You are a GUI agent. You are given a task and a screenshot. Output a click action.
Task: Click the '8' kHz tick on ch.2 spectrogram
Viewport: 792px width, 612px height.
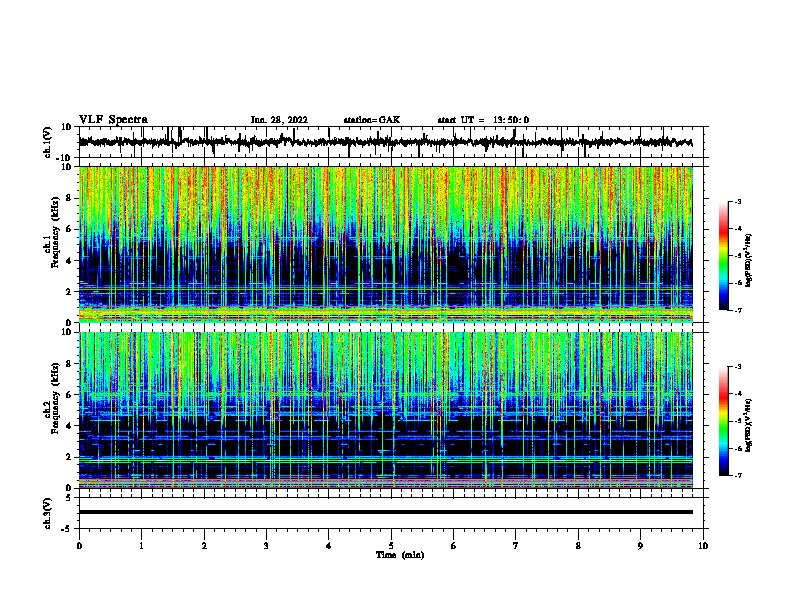point(69,364)
